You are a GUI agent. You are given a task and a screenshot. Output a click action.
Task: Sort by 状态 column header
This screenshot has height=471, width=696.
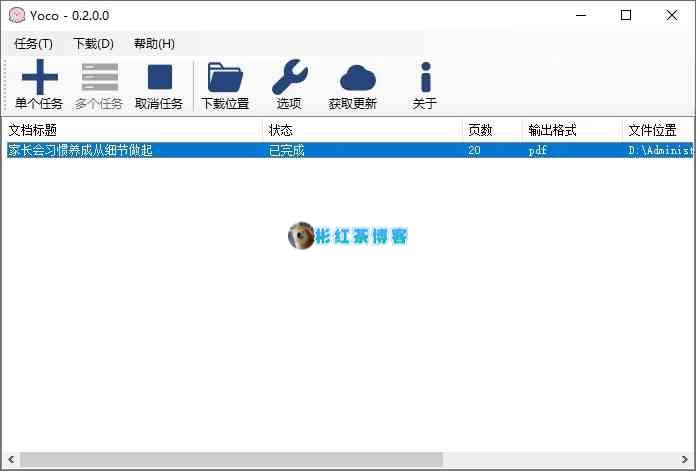tap(363, 130)
